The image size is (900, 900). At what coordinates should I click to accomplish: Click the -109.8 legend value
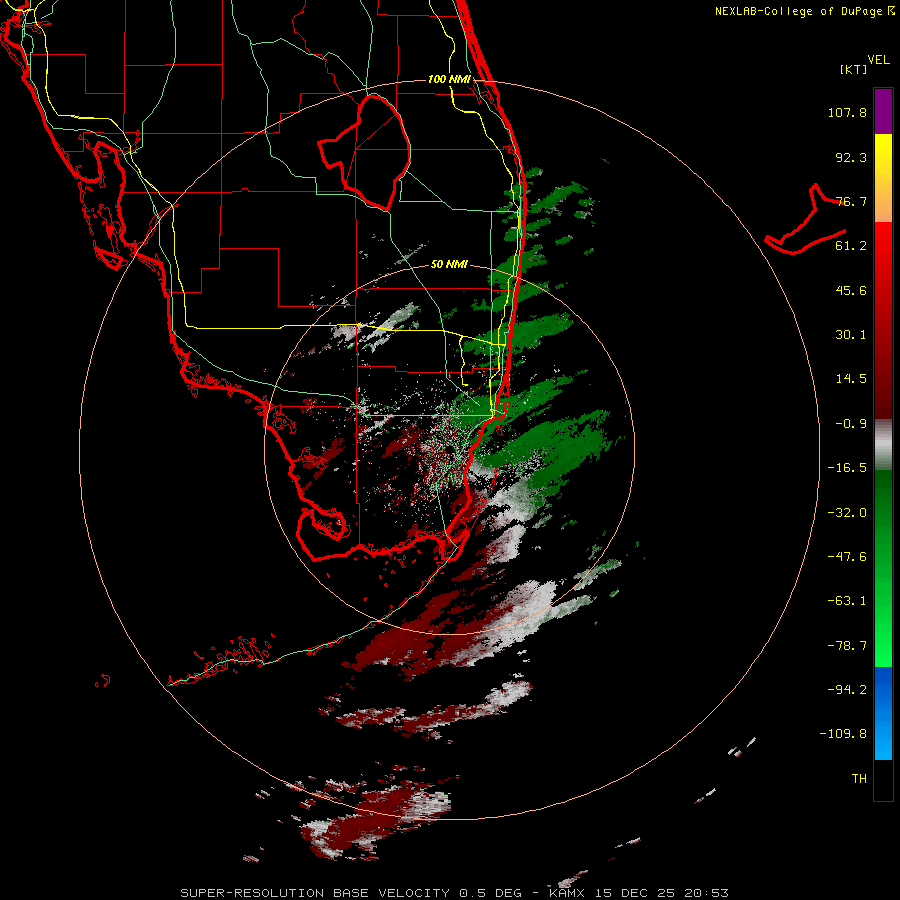[x=843, y=734]
